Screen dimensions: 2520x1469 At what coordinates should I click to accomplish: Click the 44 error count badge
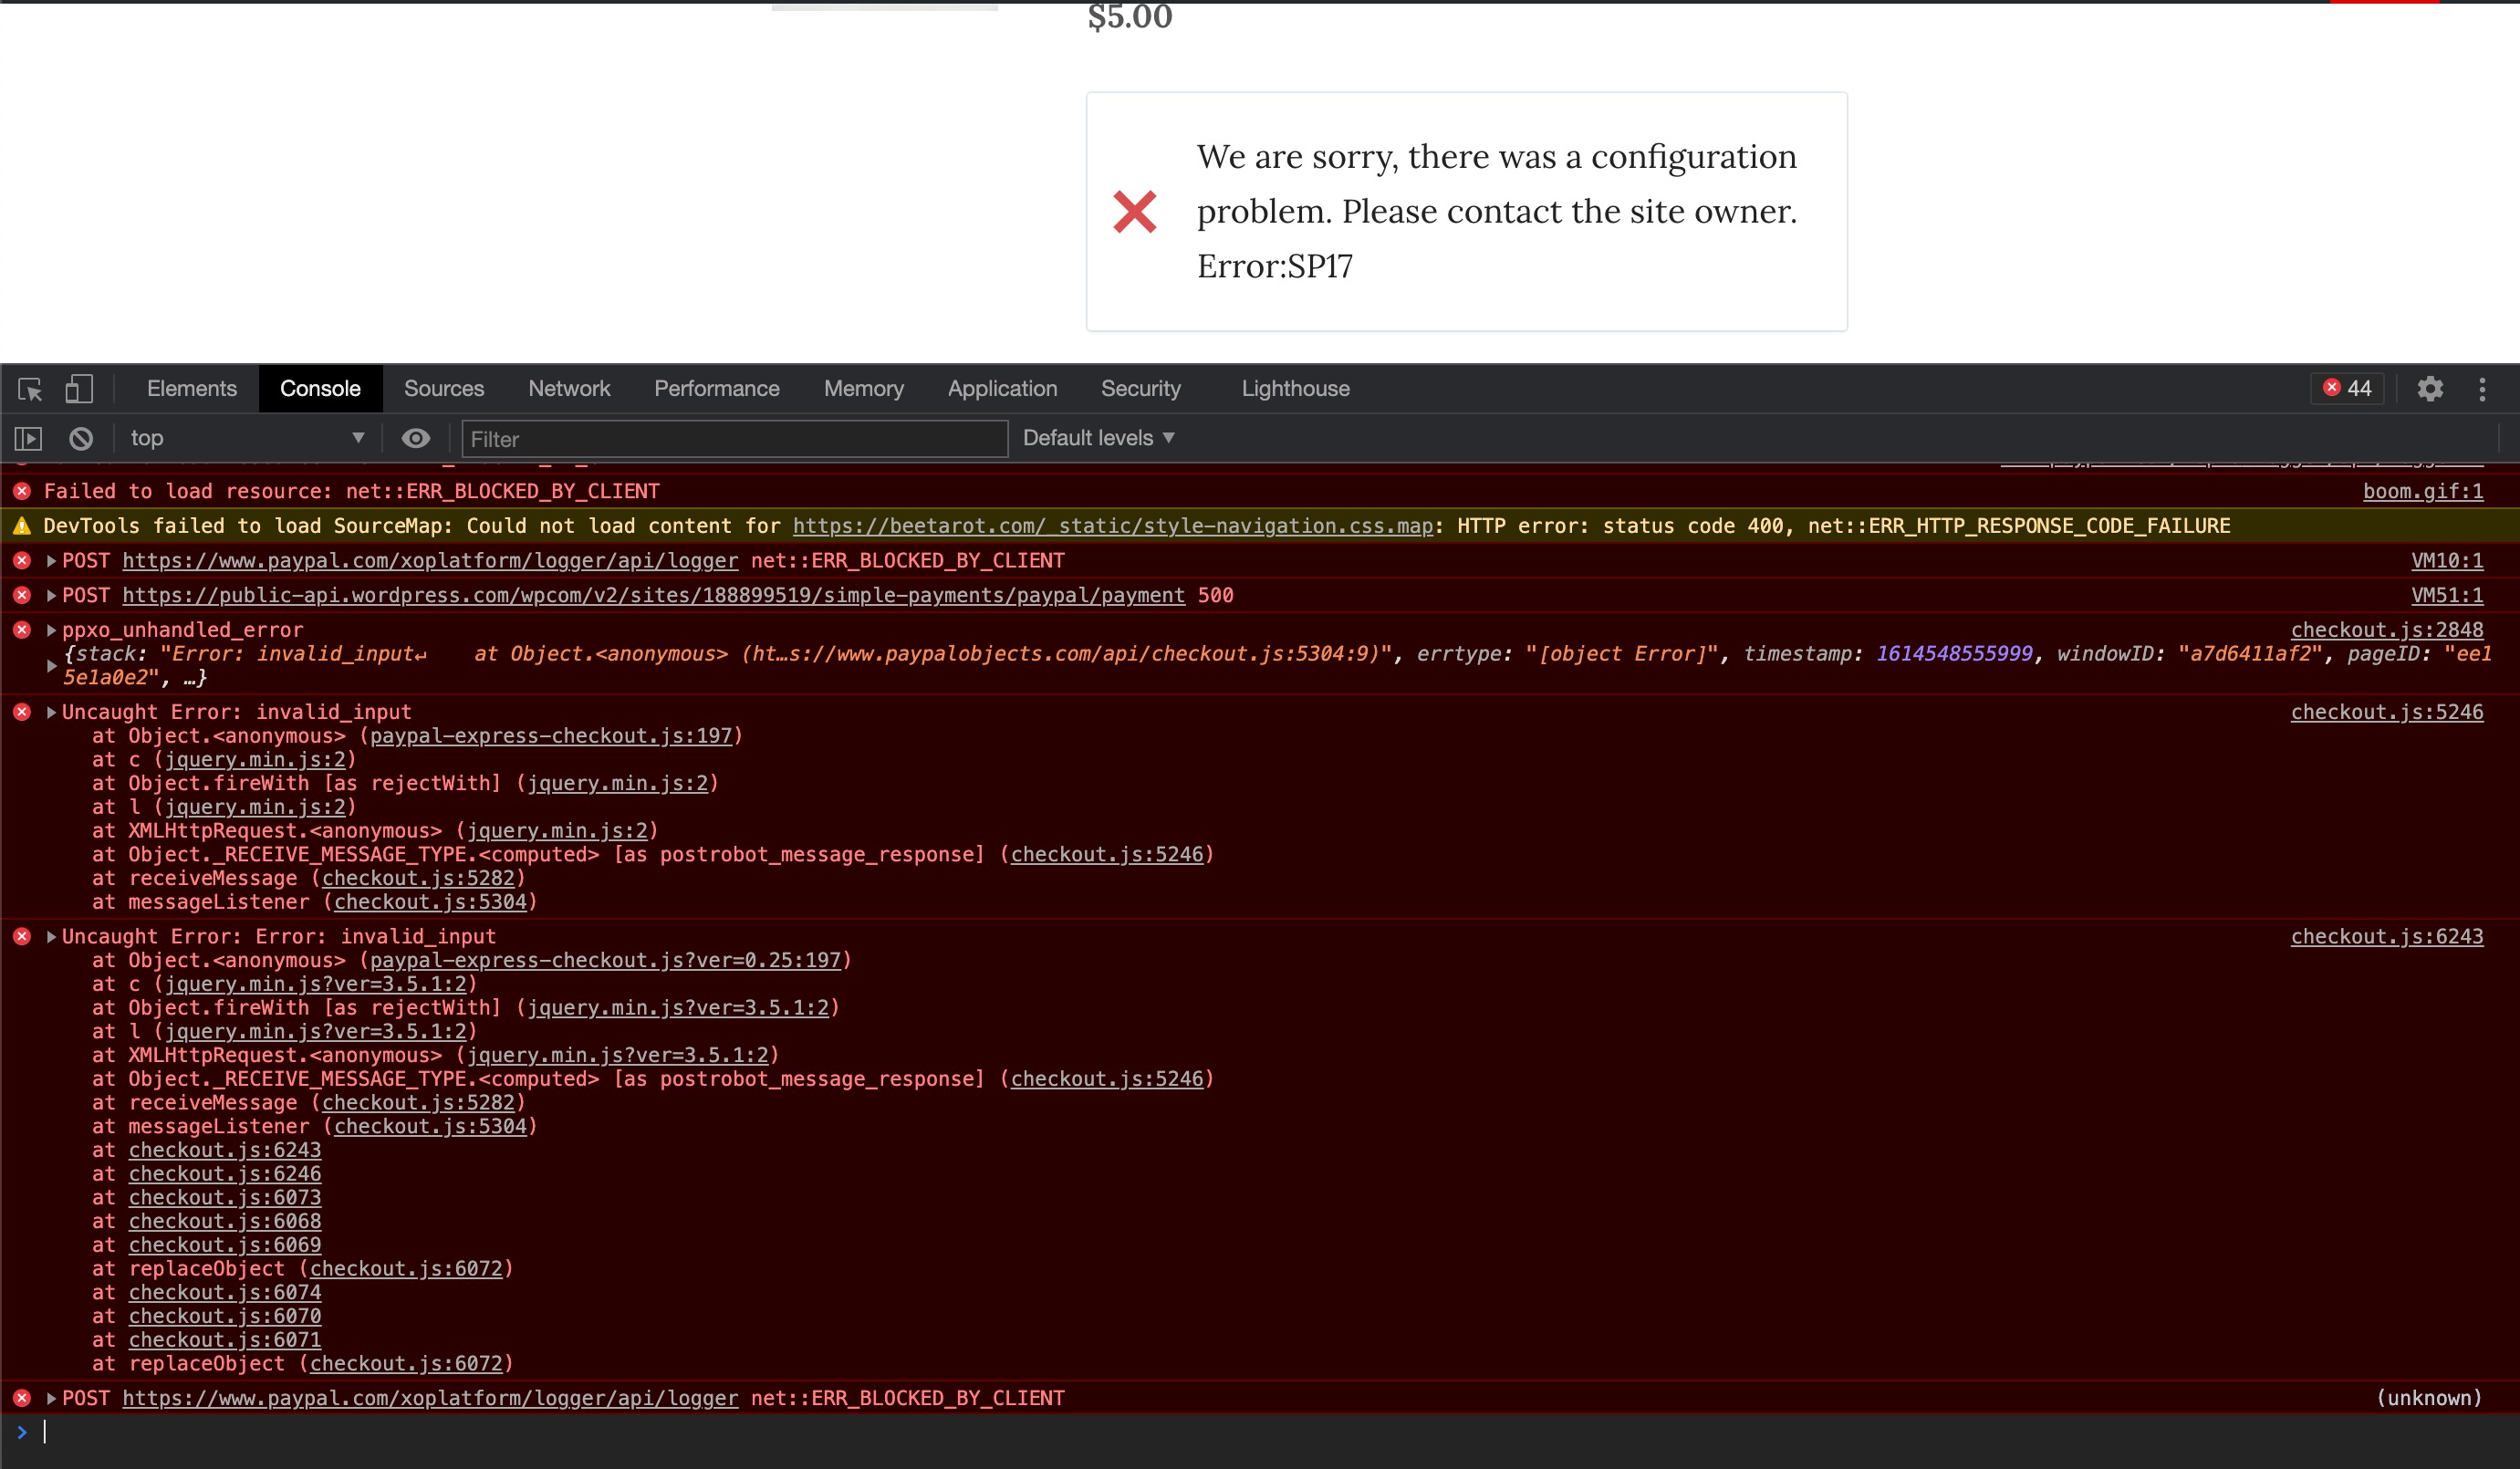click(x=2347, y=389)
